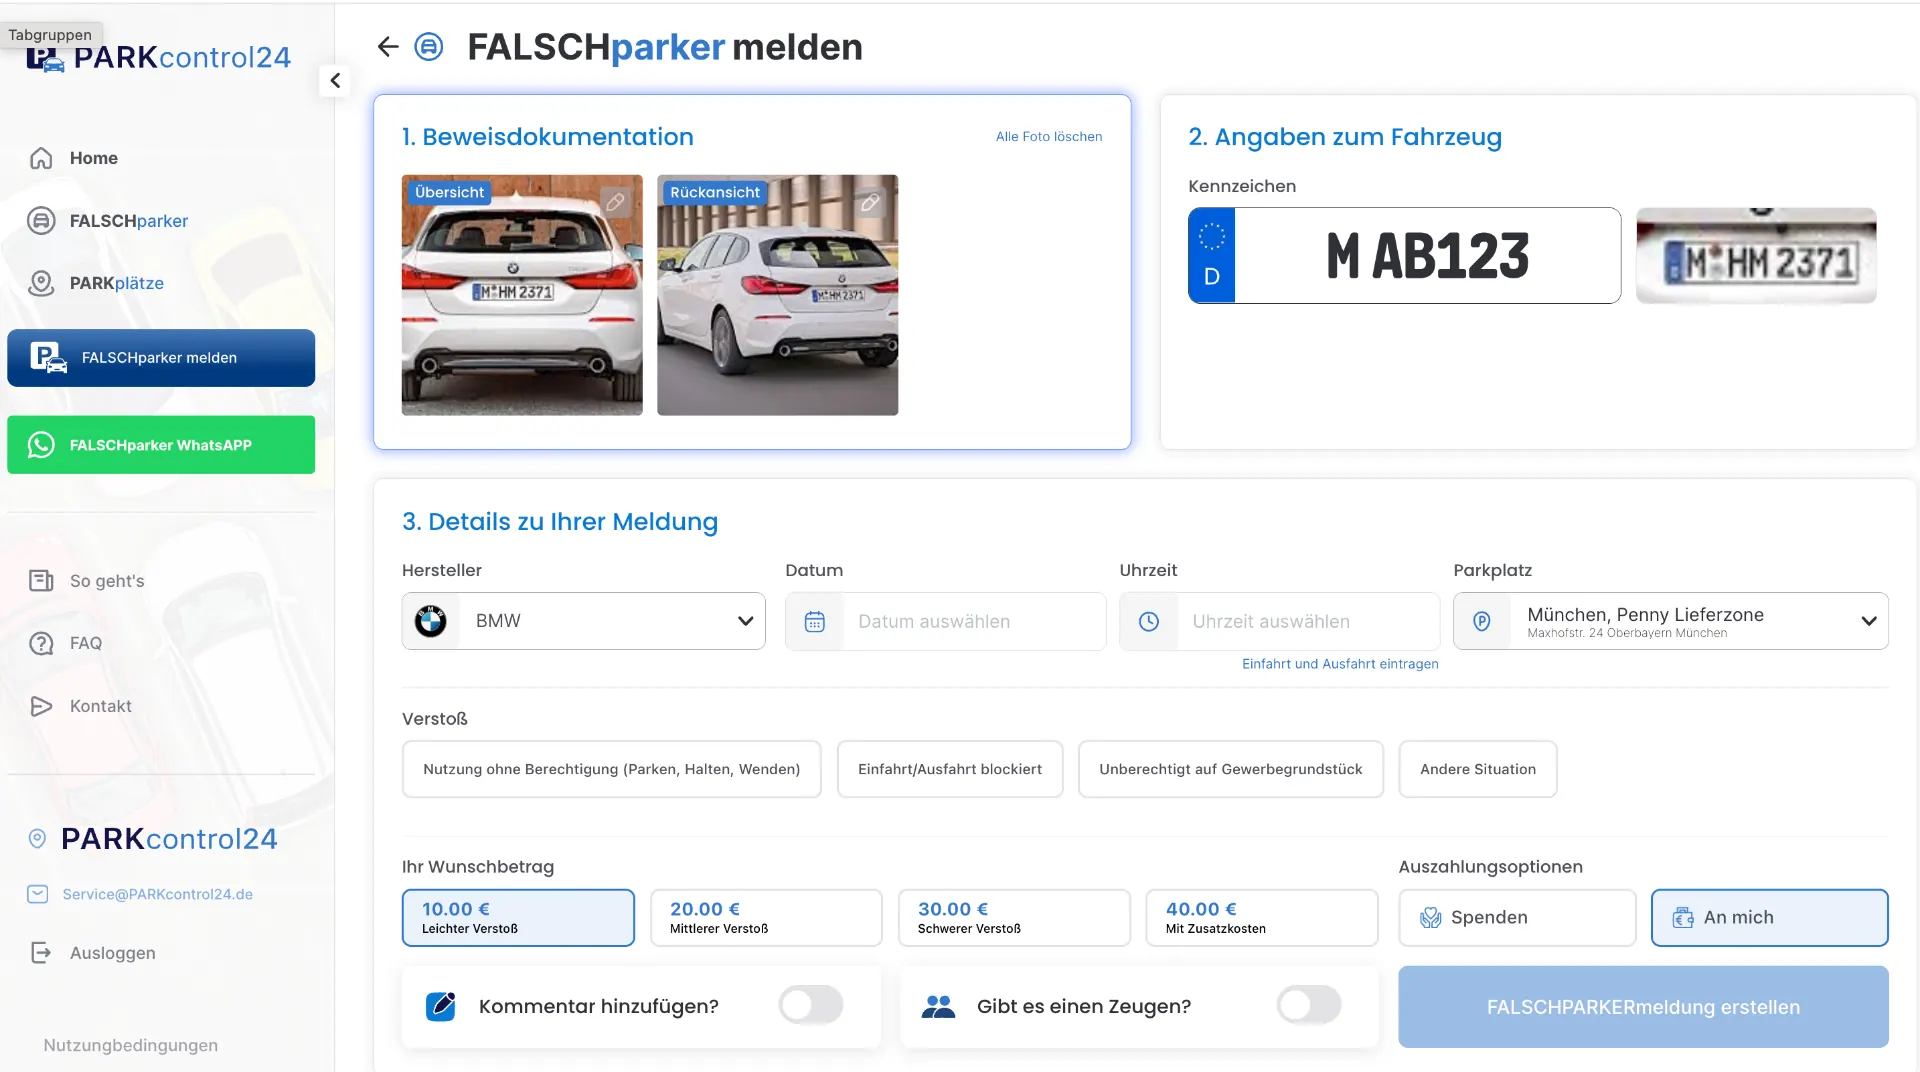Open the Übersicht car photo thumbnail

pyautogui.click(x=522, y=295)
